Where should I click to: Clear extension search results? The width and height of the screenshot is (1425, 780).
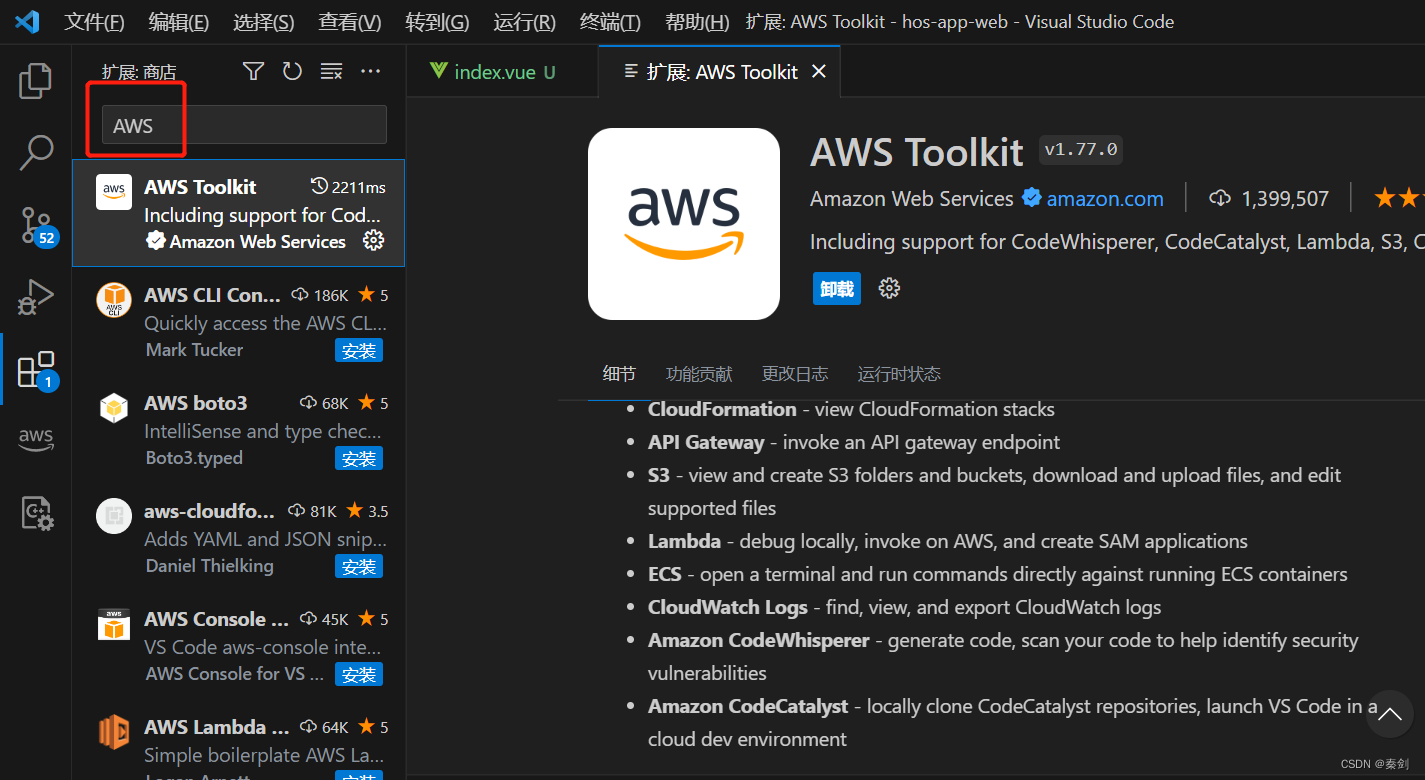(331, 71)
